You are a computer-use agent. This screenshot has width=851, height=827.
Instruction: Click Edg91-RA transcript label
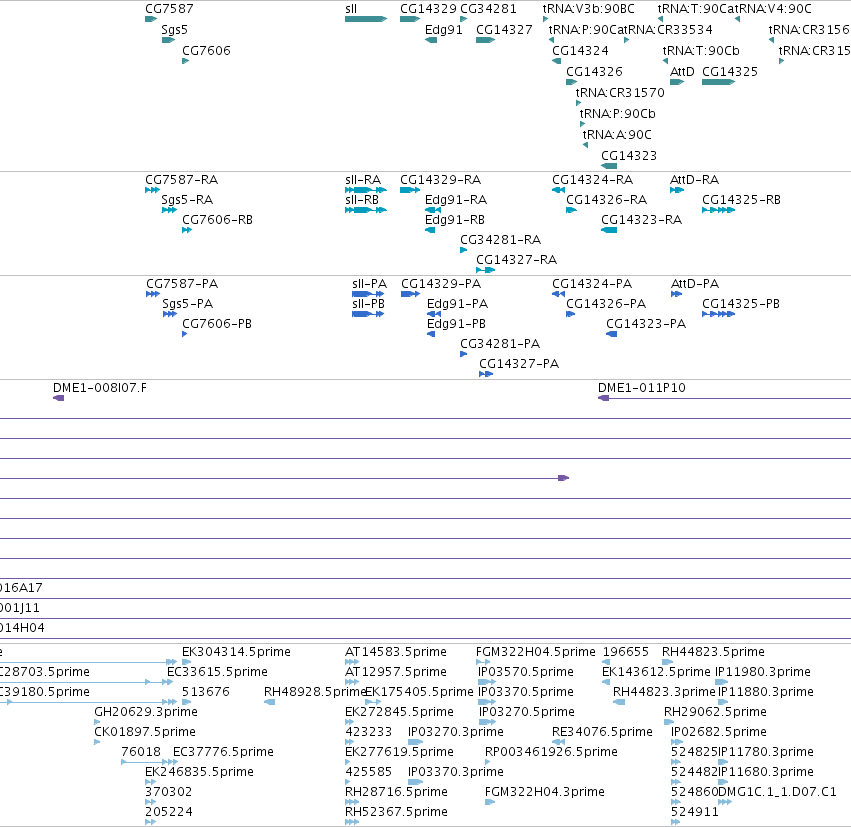(456, 200)
